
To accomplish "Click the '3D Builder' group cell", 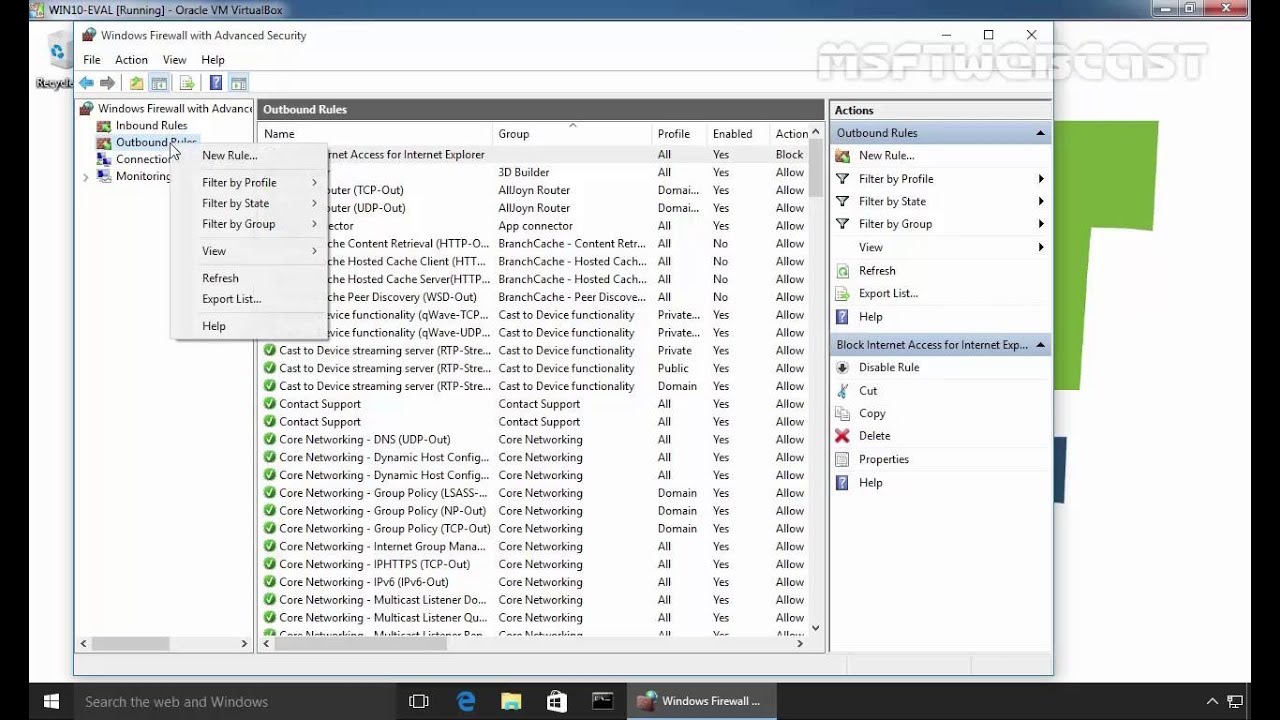I will pos(524,172).
